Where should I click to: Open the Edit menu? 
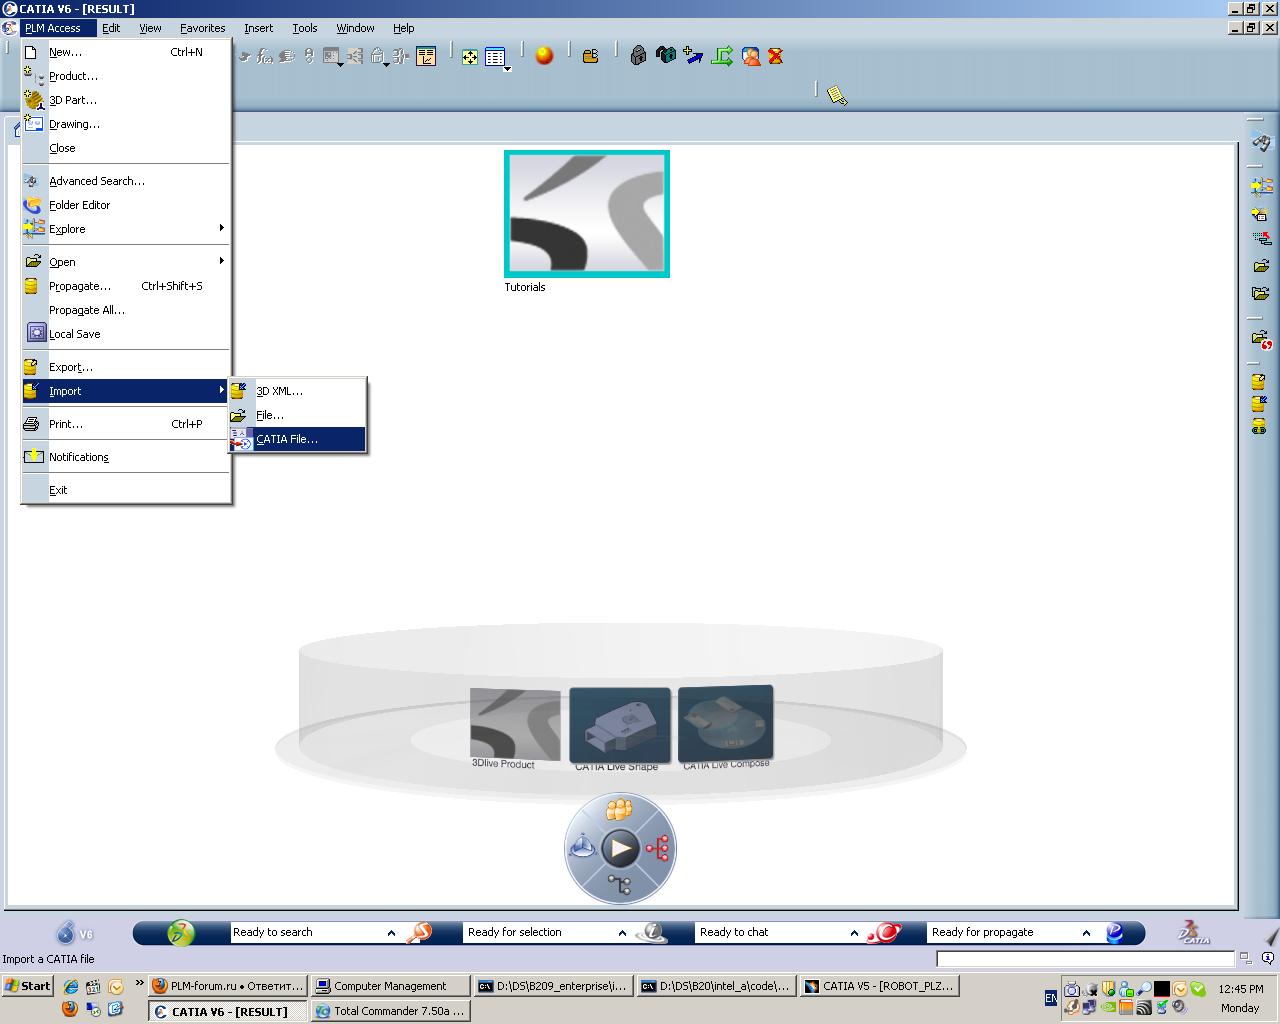(111, 28)
